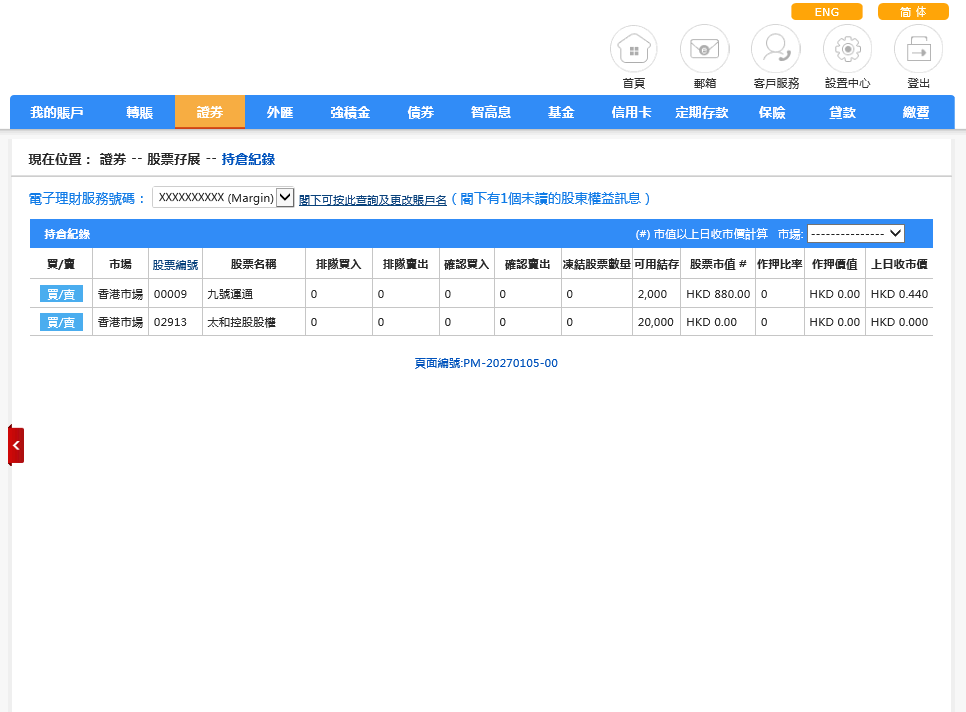
Task: Switch language to ENG
Action: click(x=826, y=12)
